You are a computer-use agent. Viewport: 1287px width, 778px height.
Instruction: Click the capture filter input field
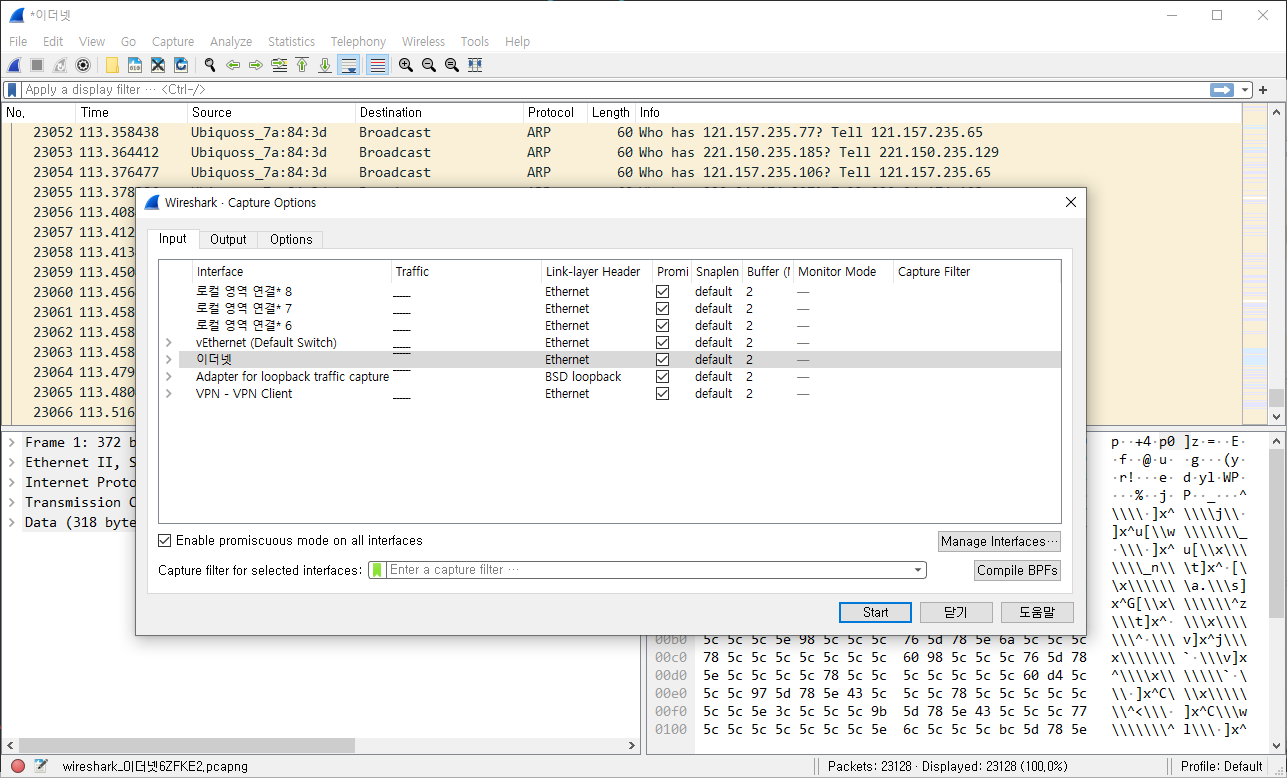point(648,570)
